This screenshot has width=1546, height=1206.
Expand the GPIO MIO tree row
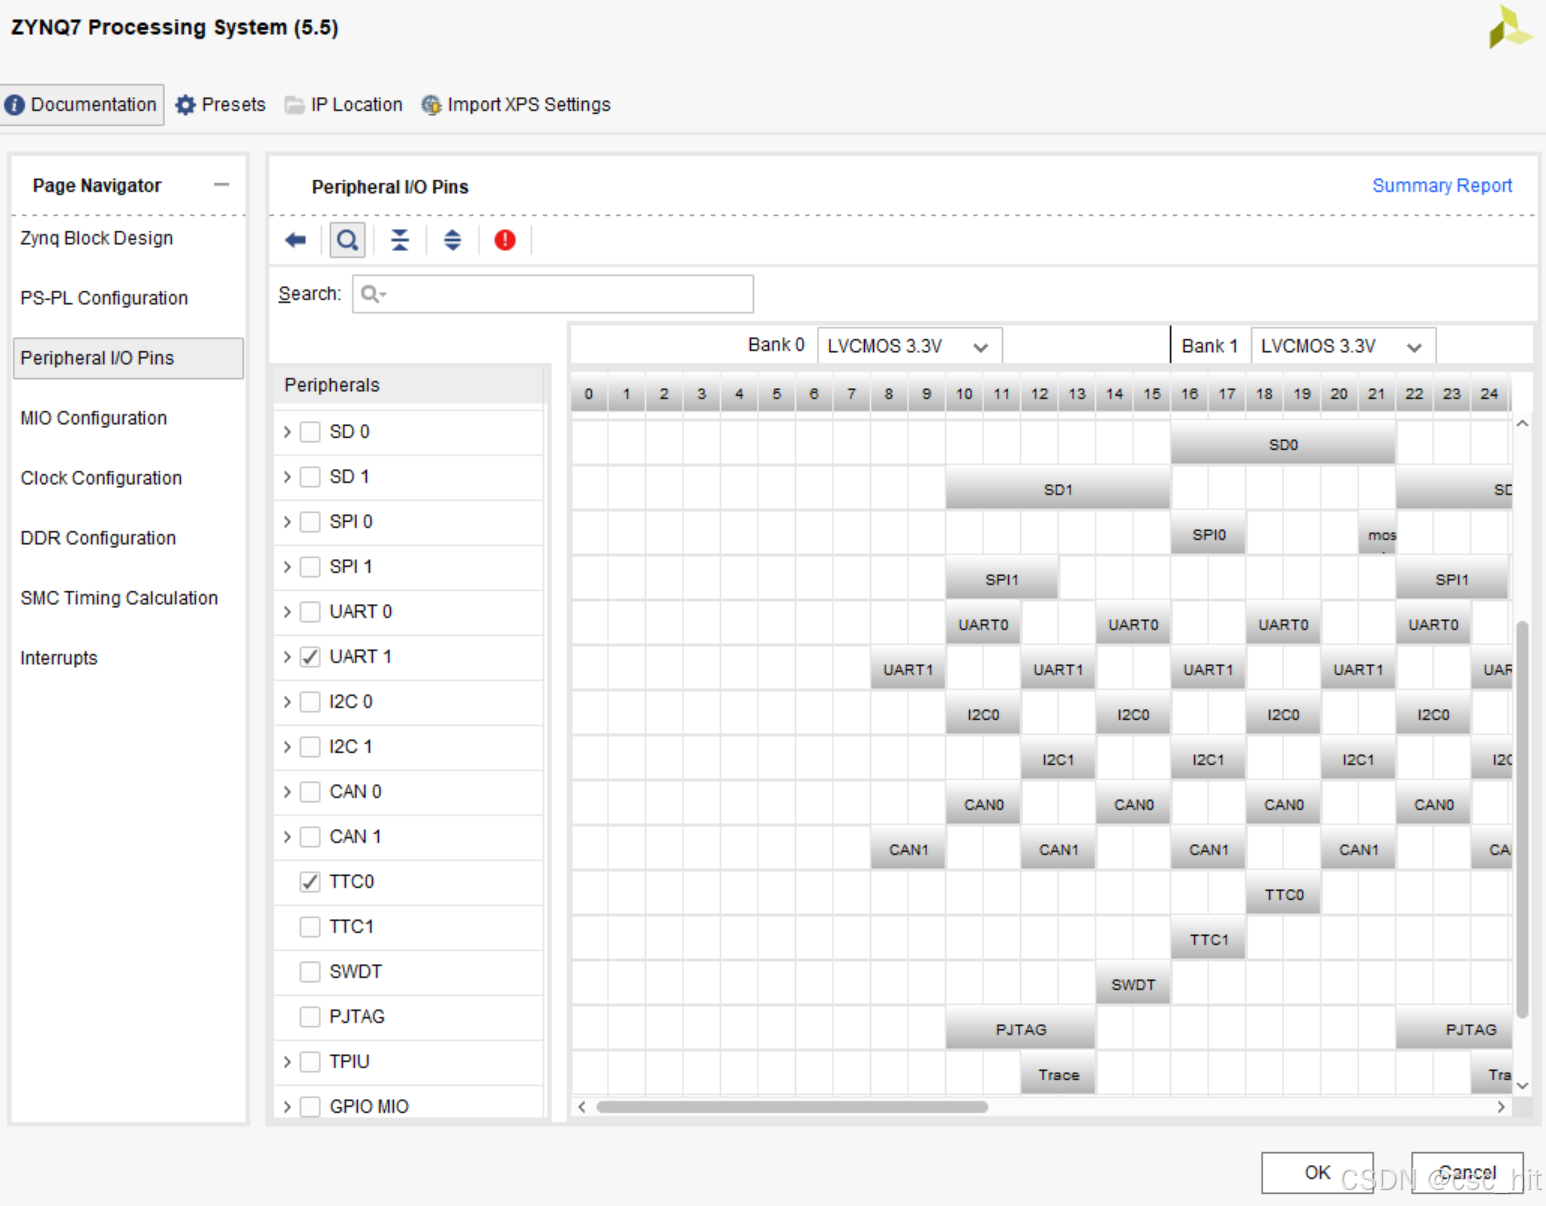(x=287, y=1107)
